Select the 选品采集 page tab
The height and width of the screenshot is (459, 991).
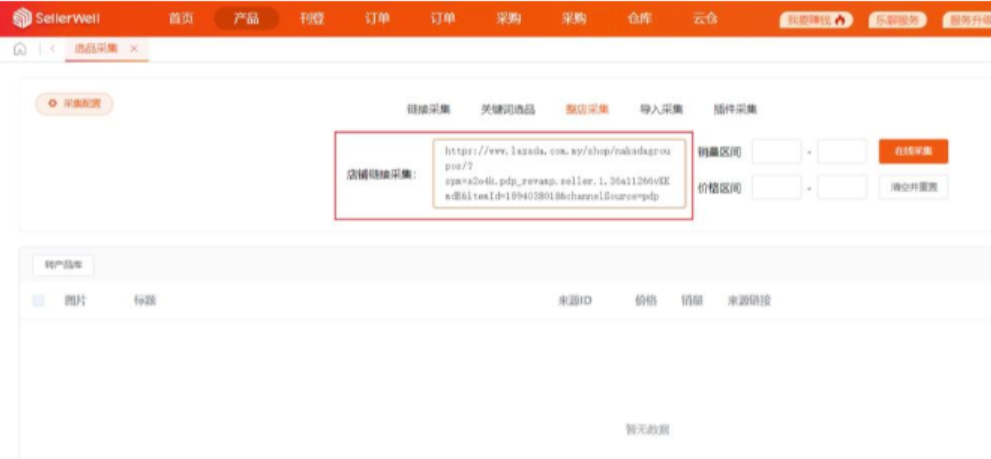tap(96, 49)
